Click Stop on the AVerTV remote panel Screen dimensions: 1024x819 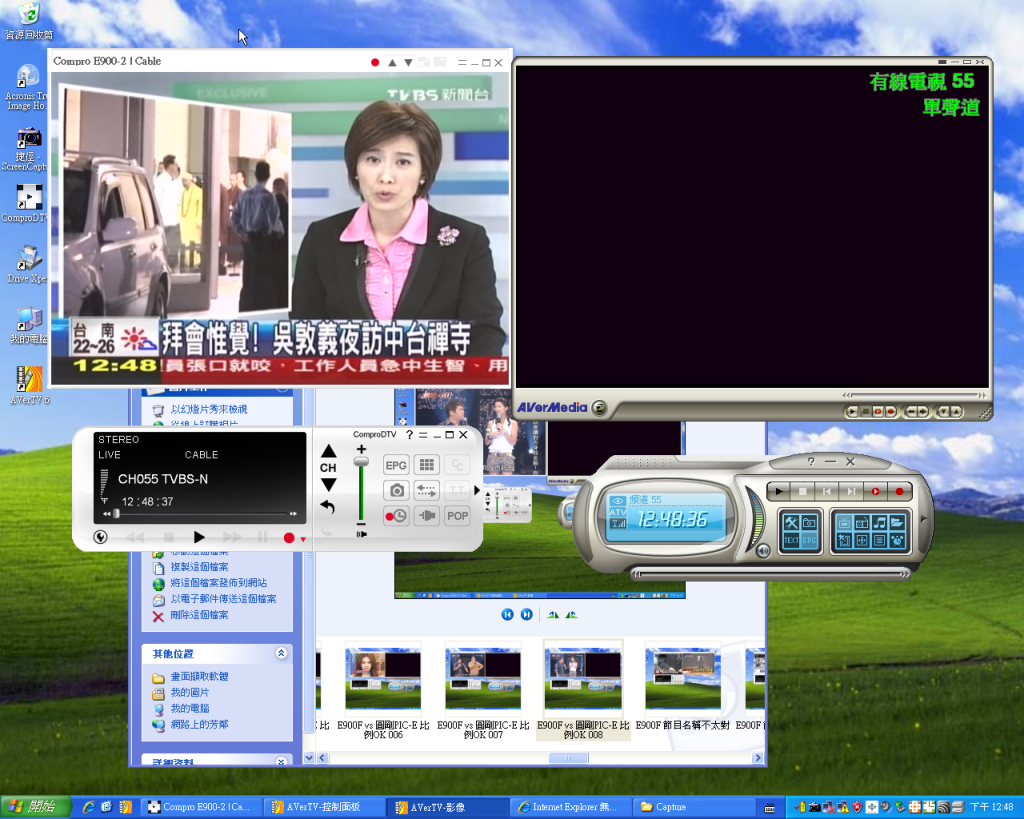(803, 491)
